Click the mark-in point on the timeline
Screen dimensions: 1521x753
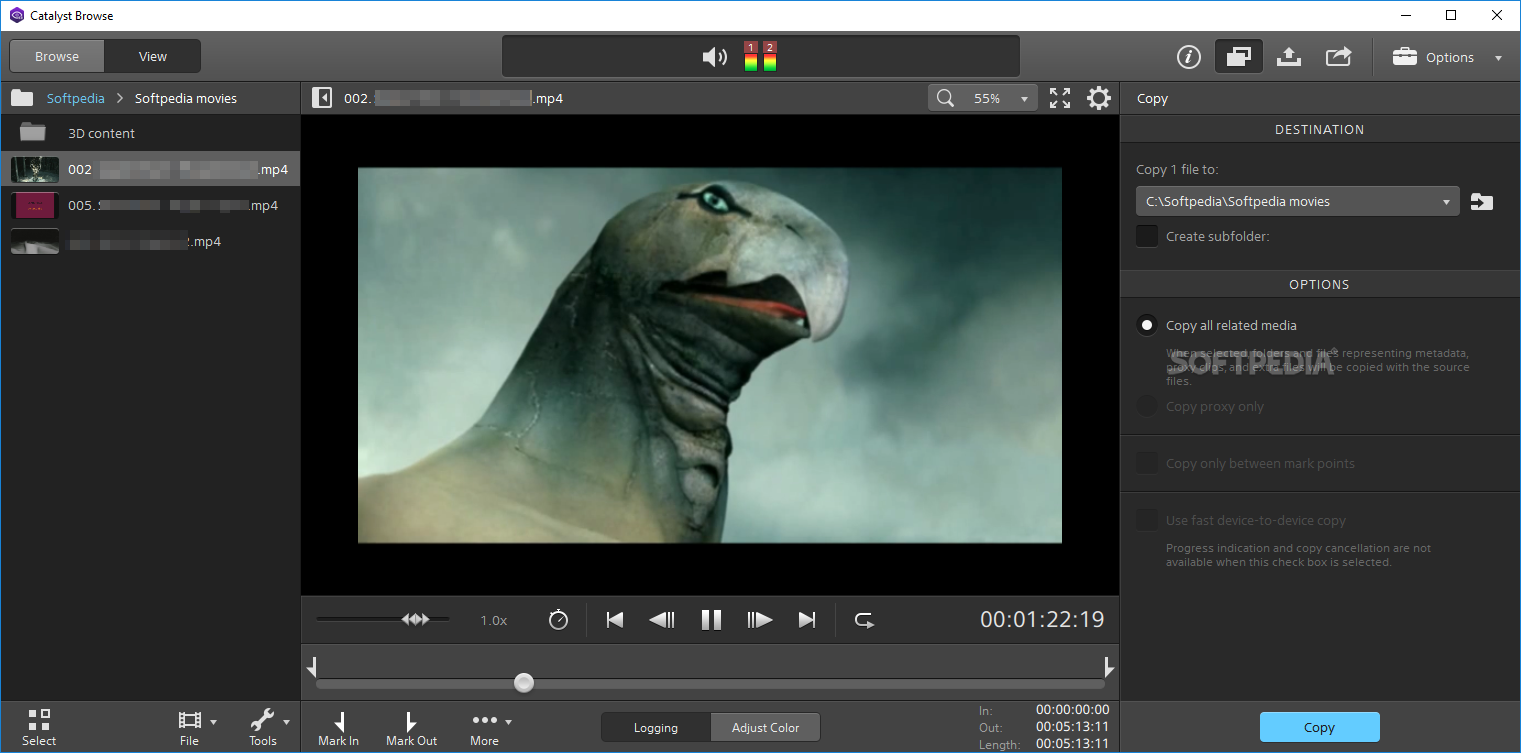[313, 667]
